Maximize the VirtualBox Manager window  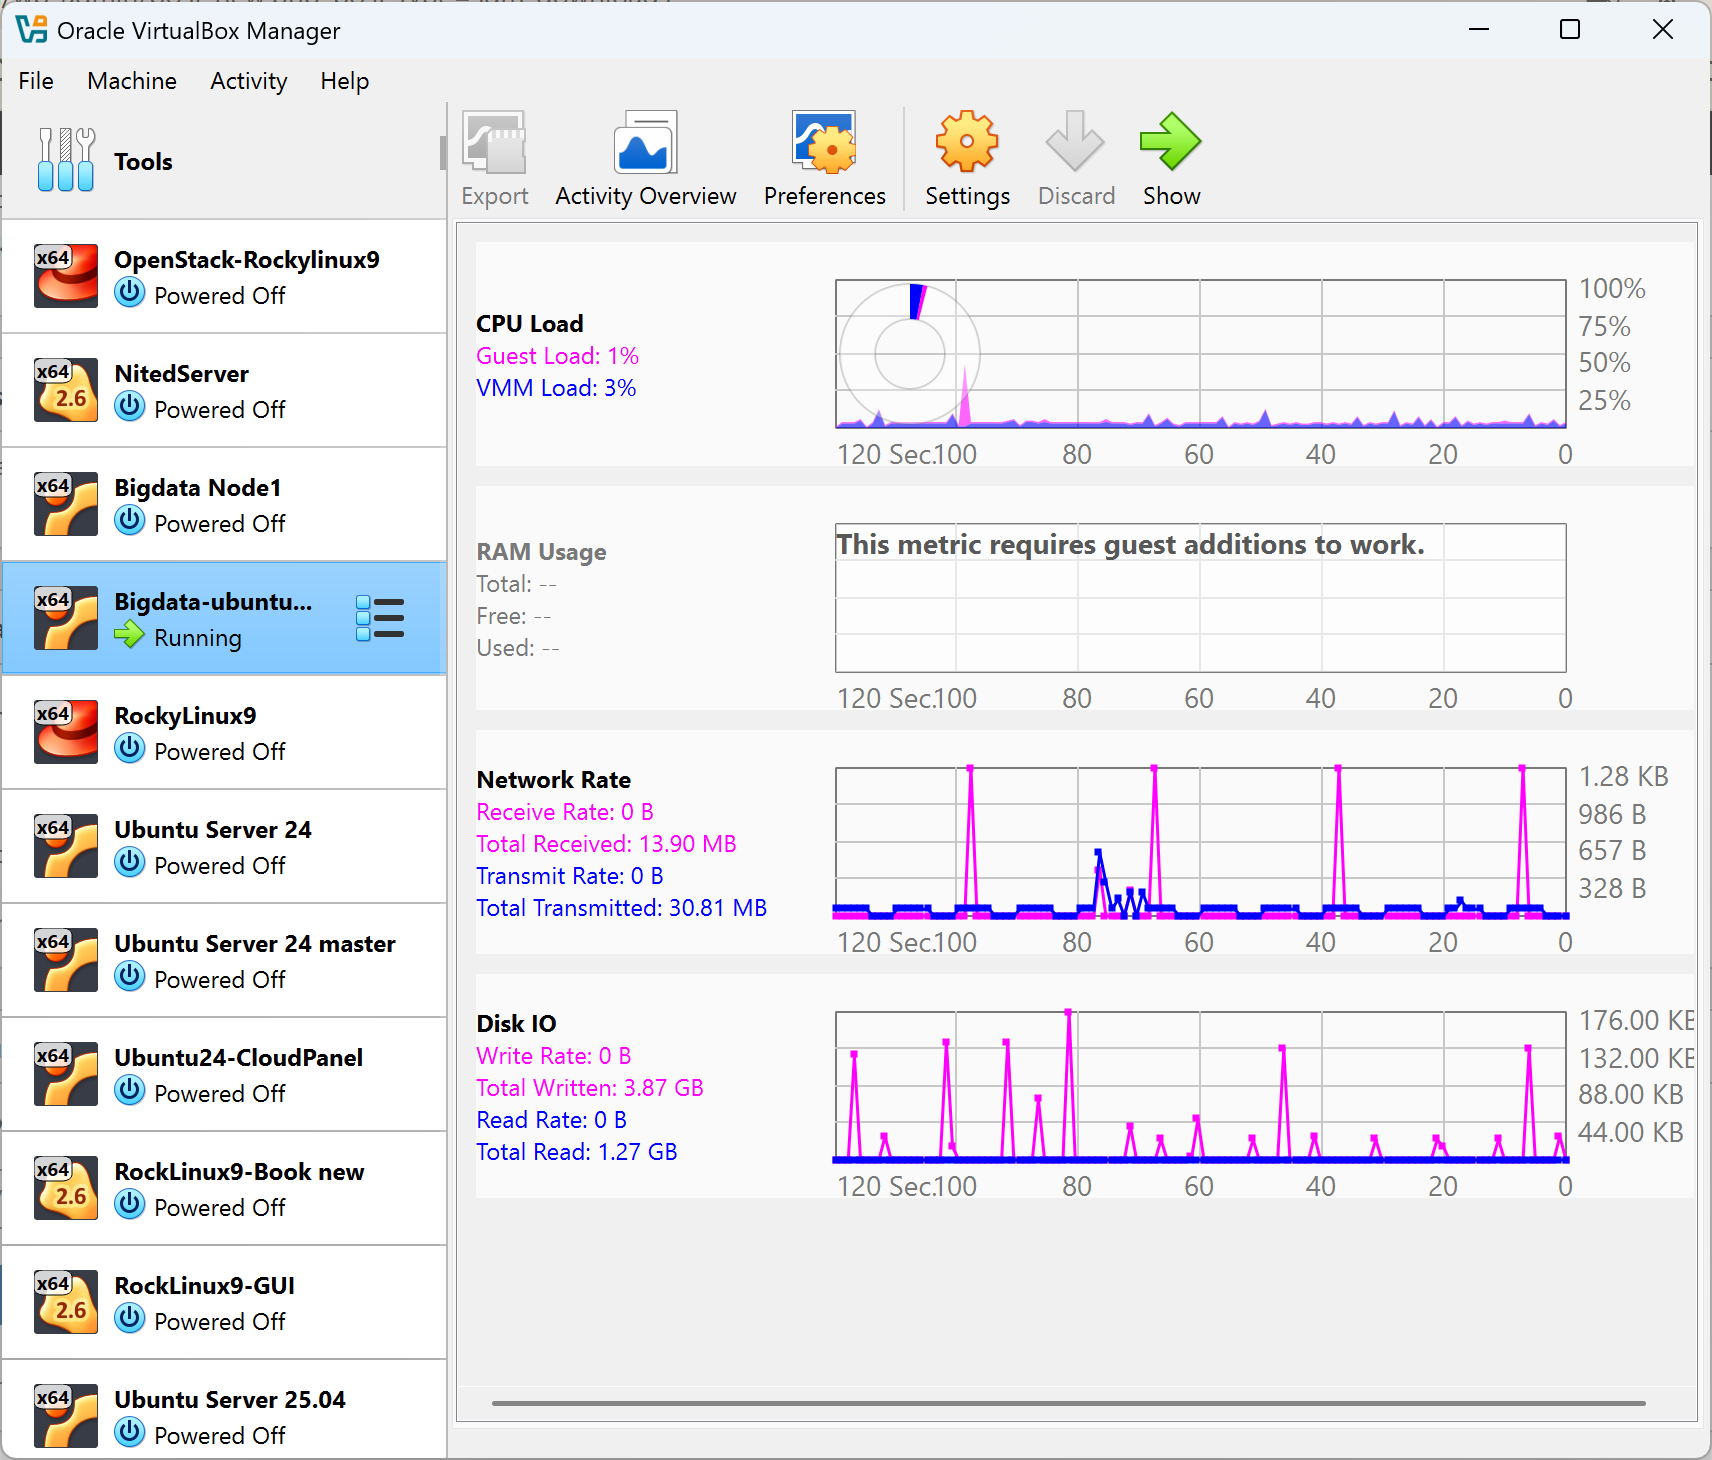coord(1570,30)
